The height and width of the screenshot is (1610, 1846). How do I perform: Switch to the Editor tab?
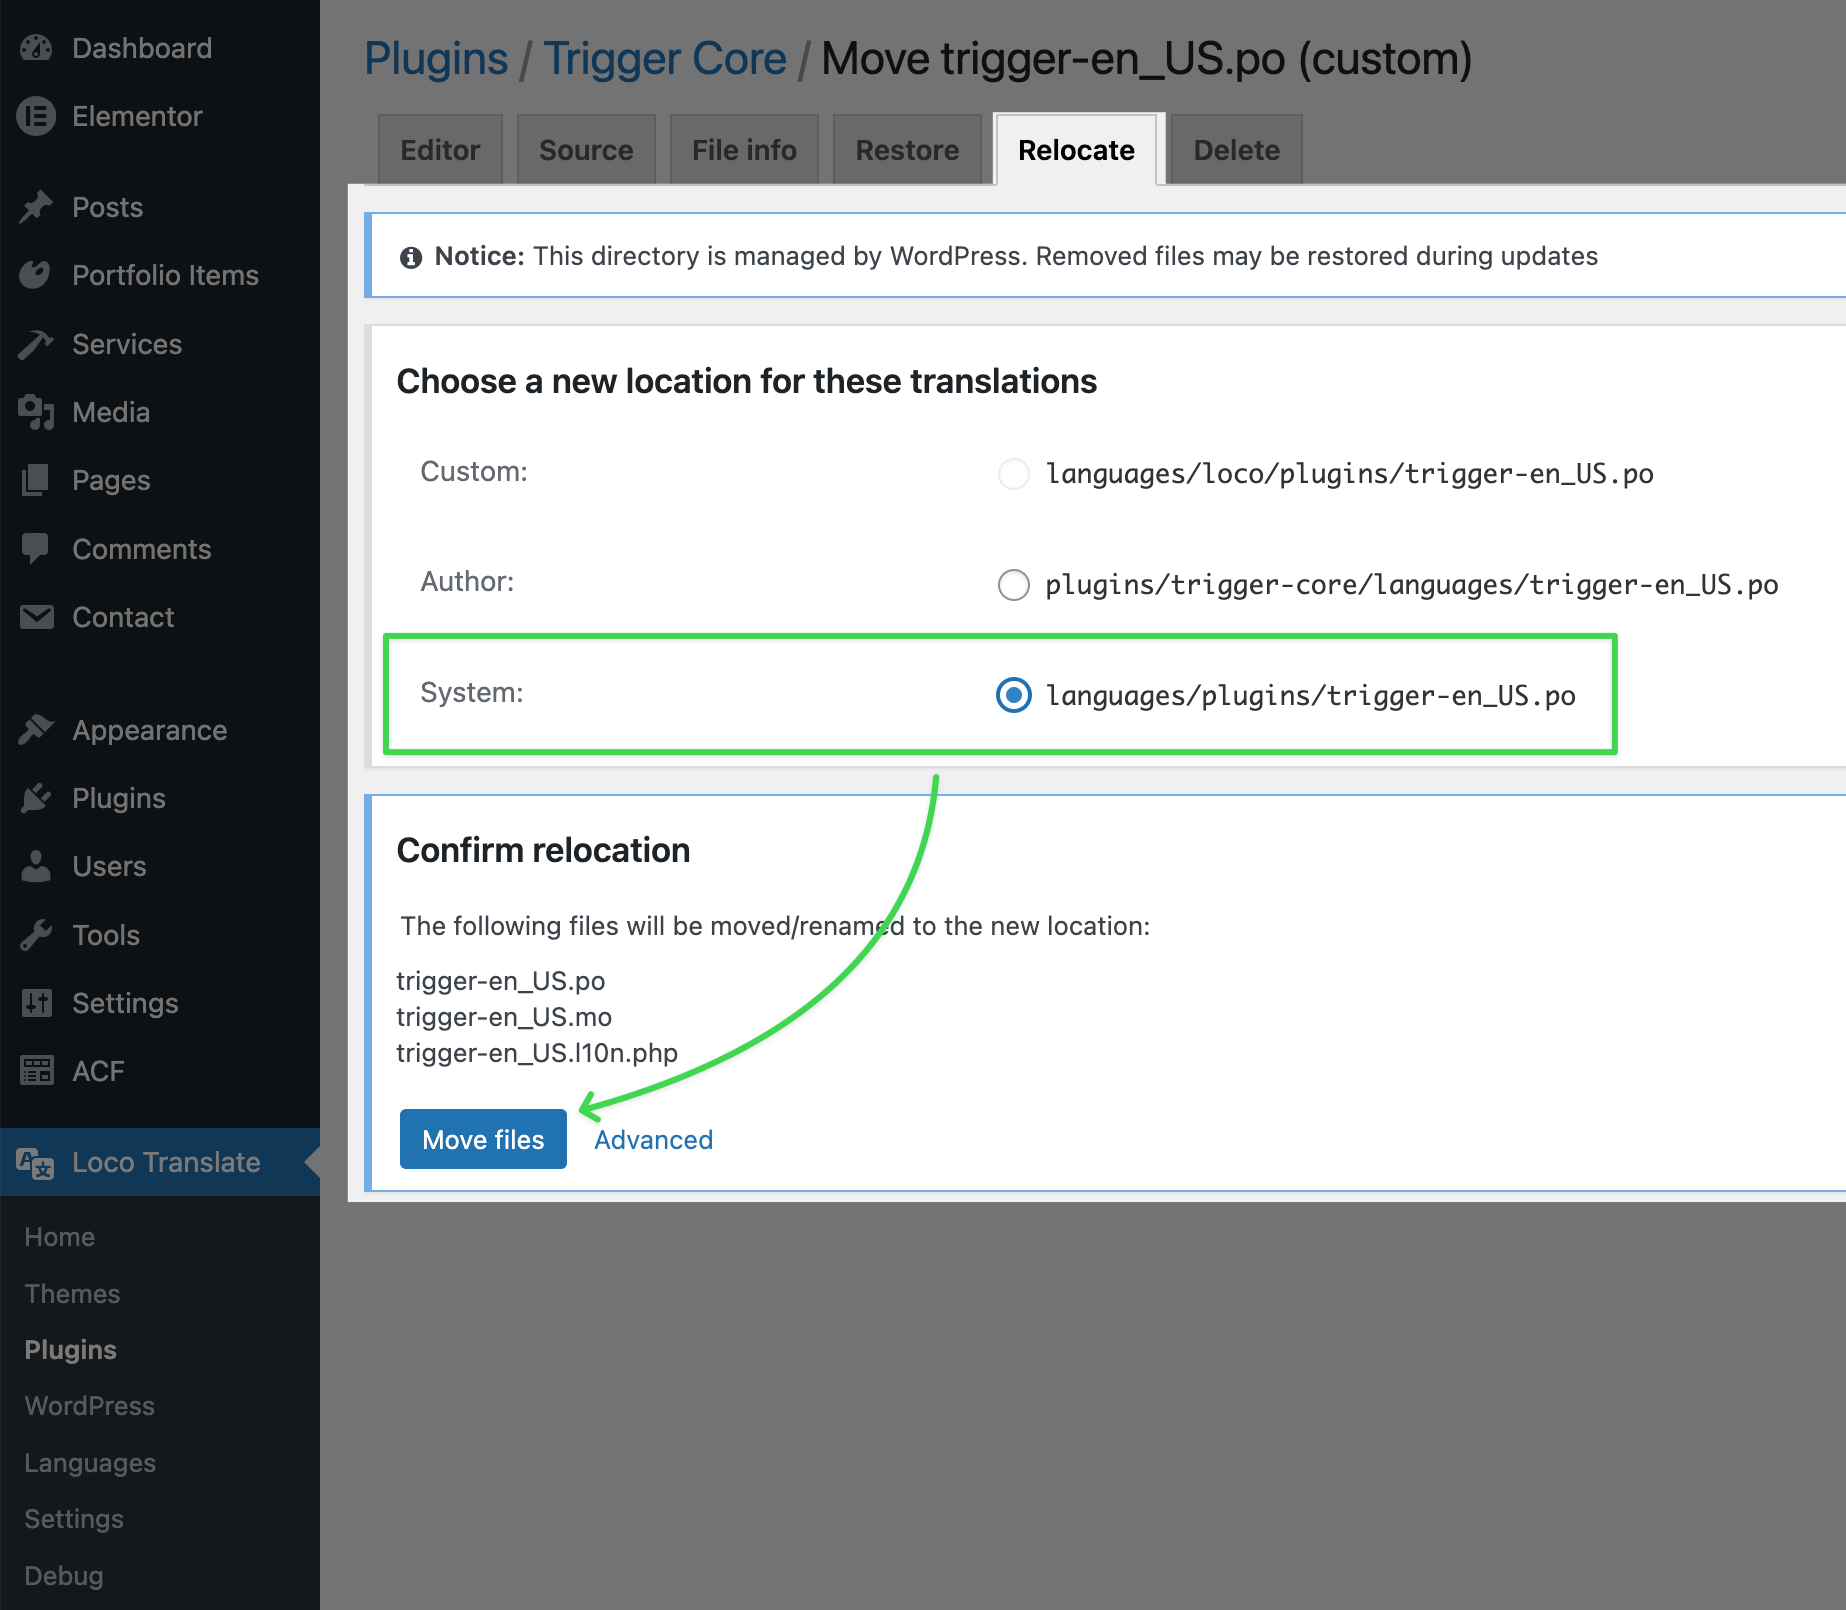click(x=440, y=150)
